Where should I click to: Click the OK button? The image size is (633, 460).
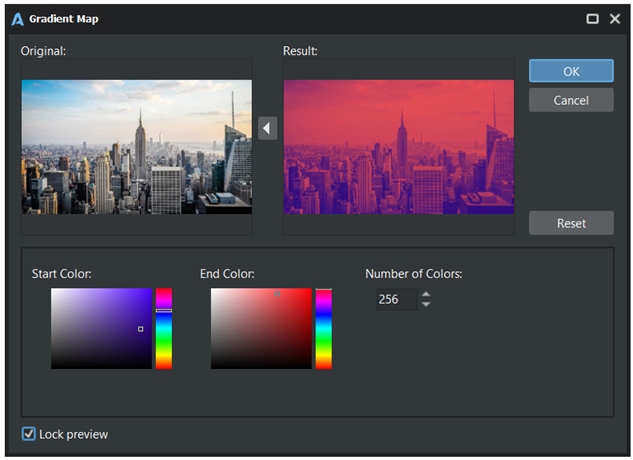[571, 71]
